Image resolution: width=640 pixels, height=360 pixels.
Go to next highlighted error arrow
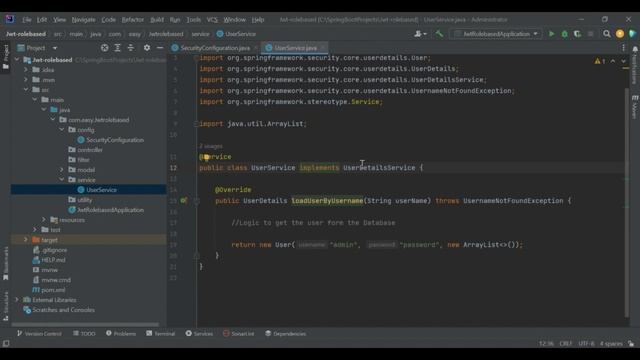623,61
